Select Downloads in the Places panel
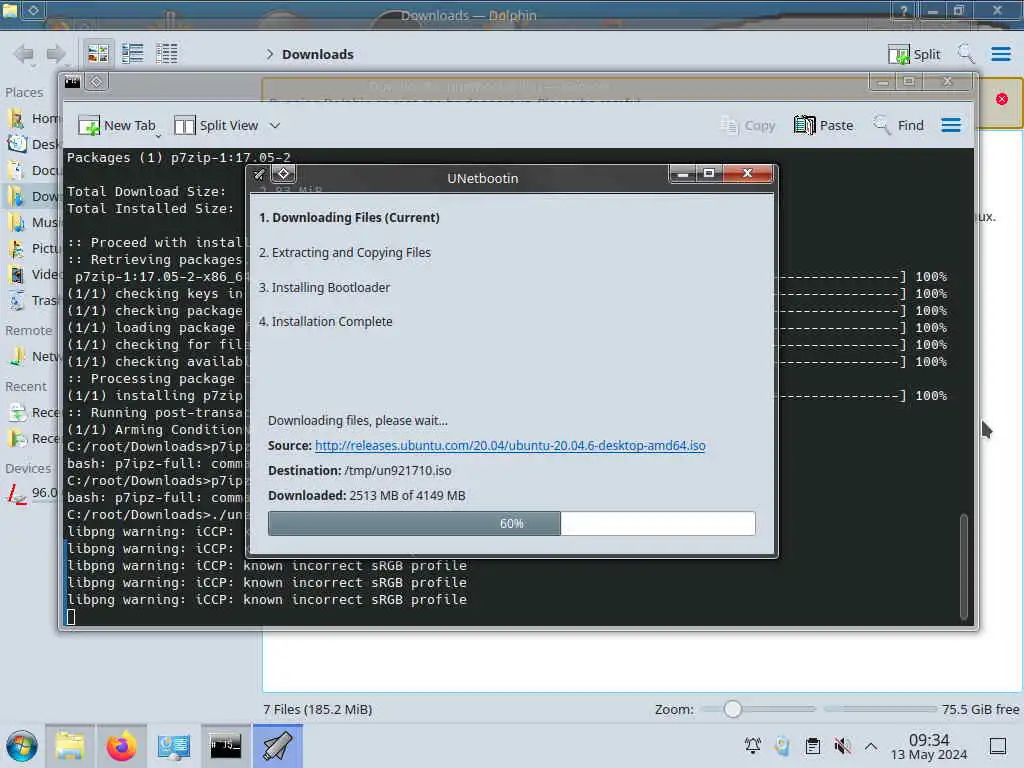This screenshot has width=1024, height=768. point(33,197)
